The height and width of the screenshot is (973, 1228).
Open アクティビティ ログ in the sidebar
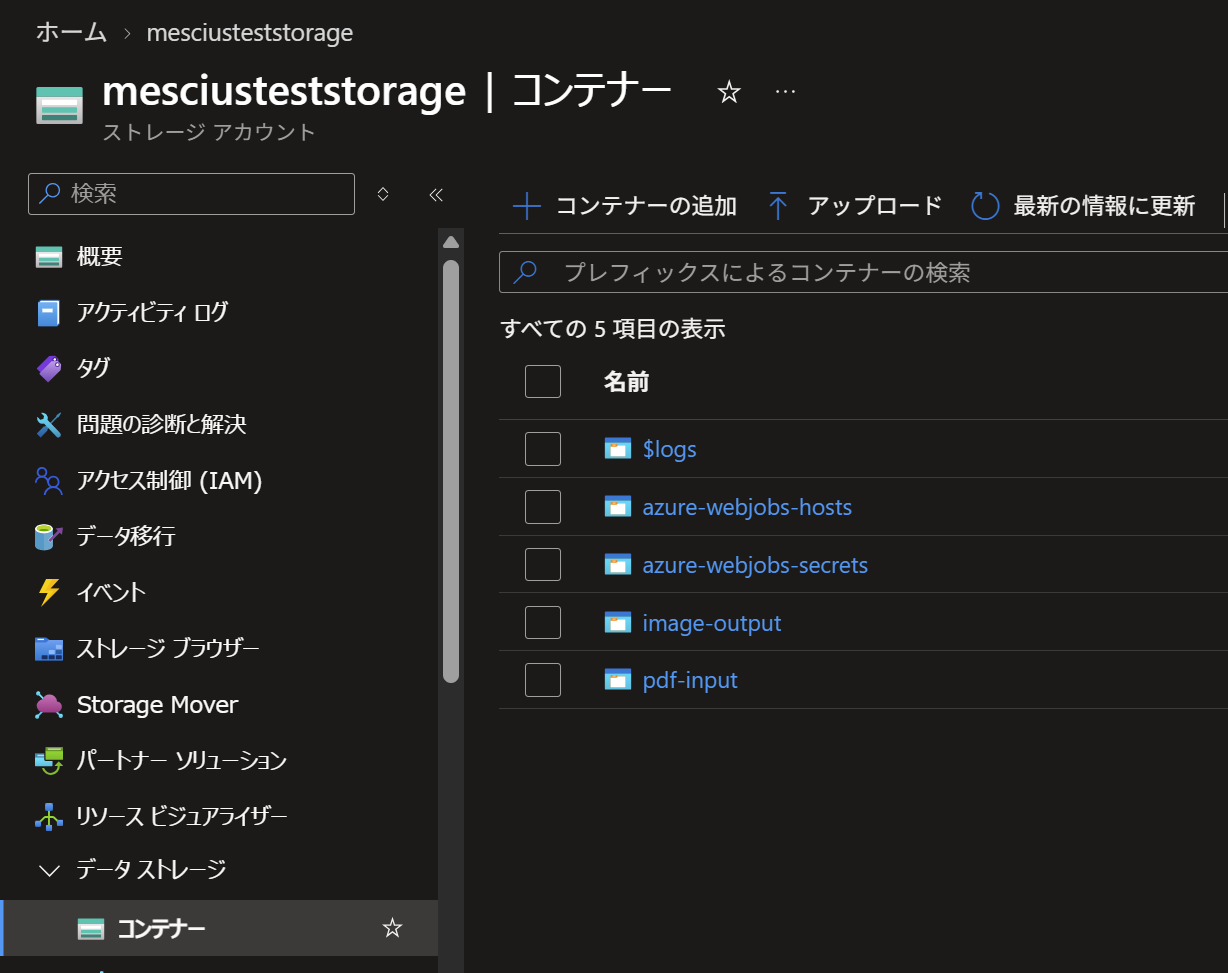click(152, 313)
